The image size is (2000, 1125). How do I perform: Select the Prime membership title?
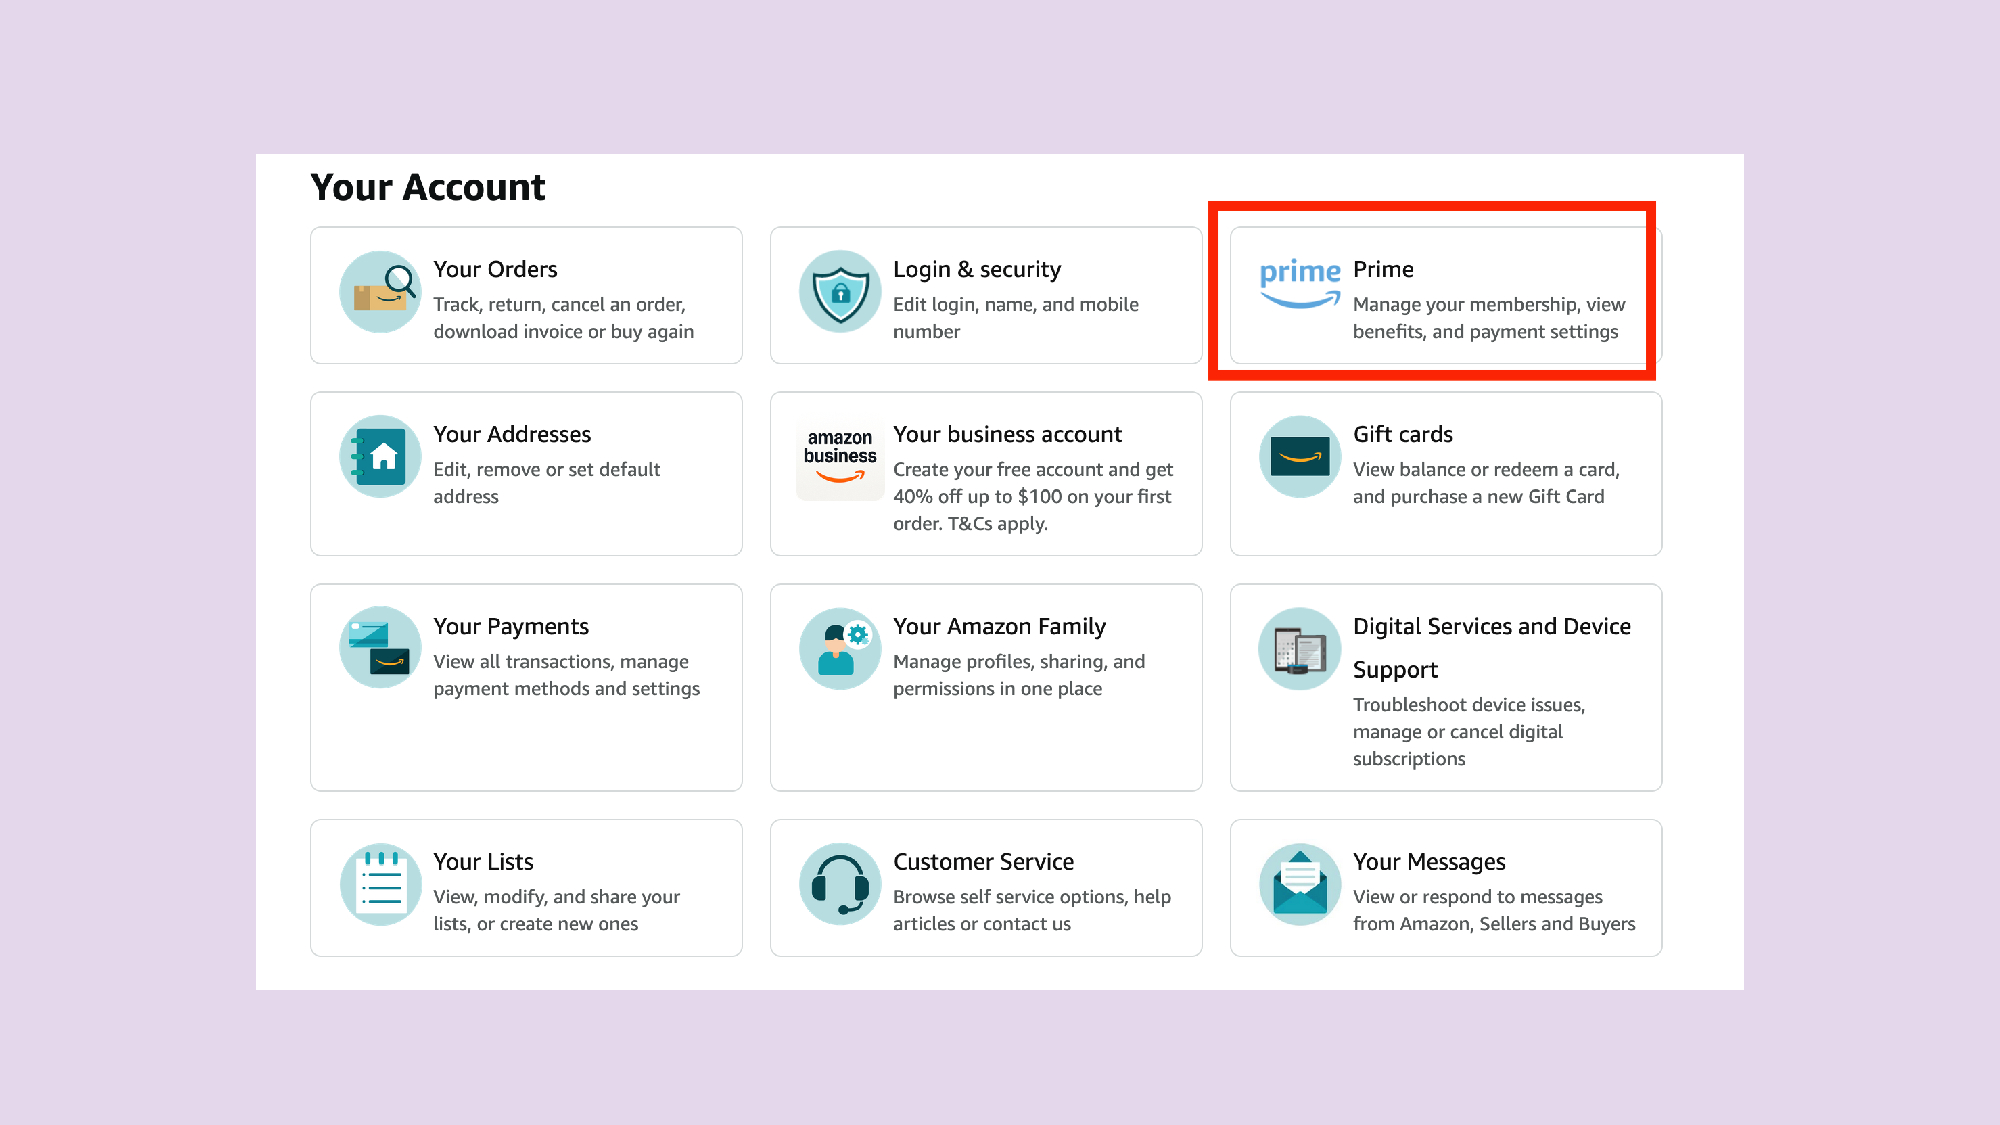[x=1383, y=269]
